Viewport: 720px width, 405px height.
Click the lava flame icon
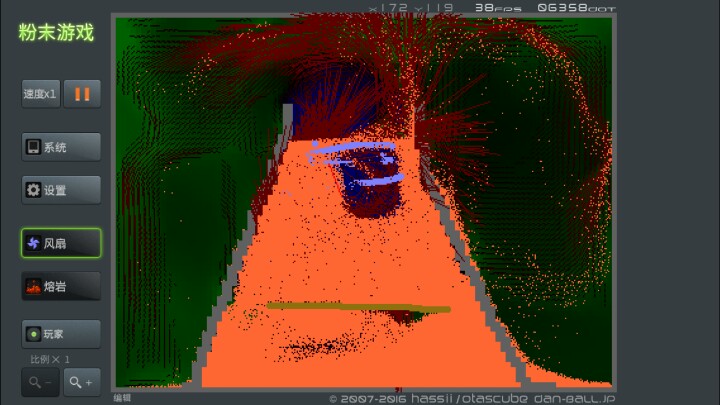[33, 287]
